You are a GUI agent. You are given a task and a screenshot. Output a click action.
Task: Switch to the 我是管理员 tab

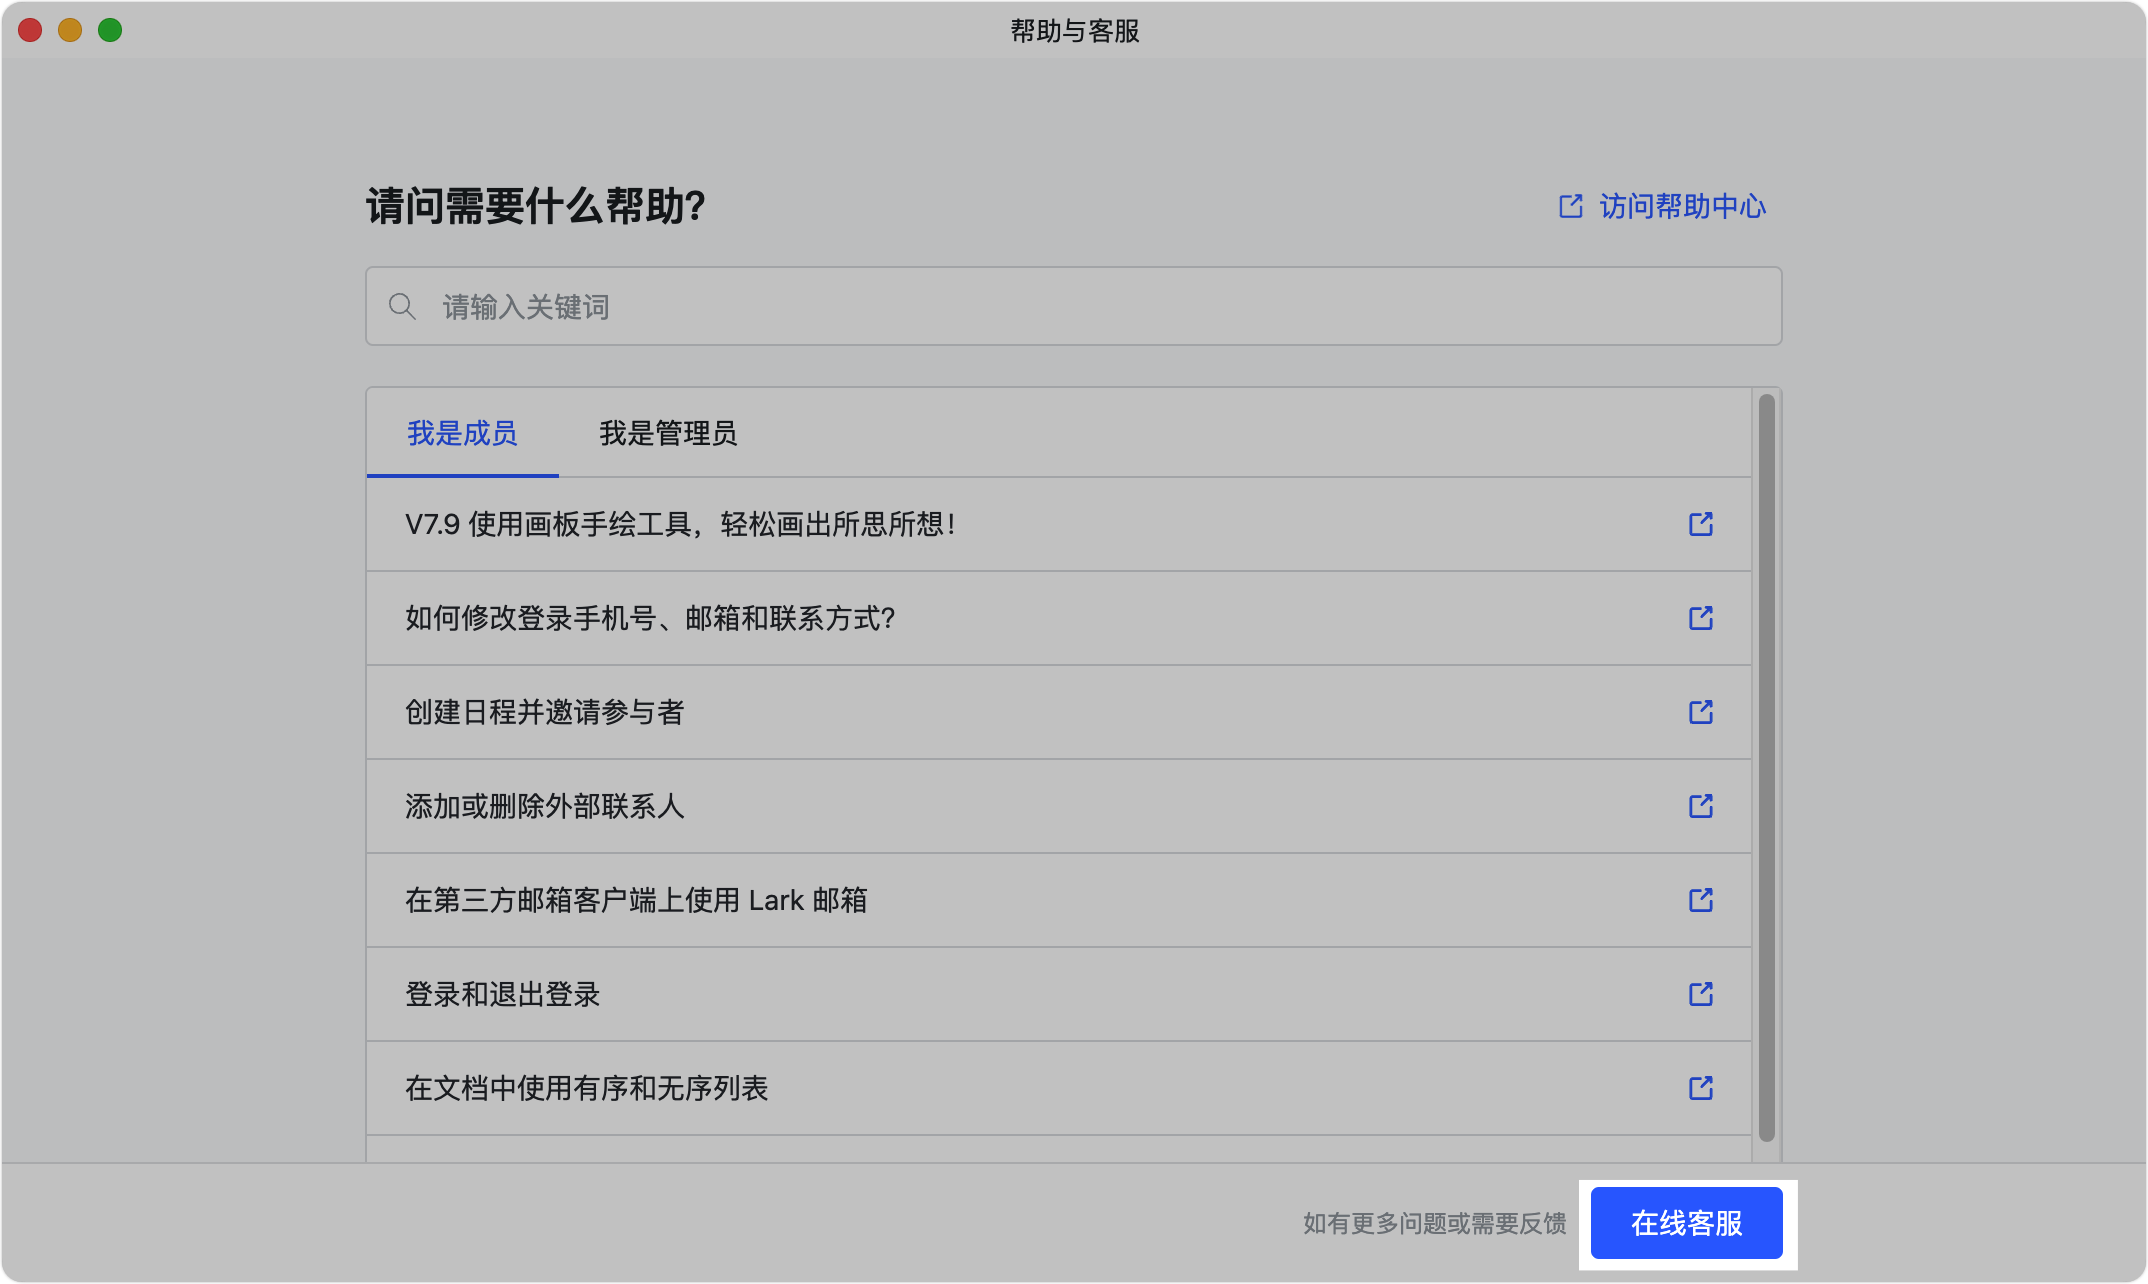click(668, 433)
